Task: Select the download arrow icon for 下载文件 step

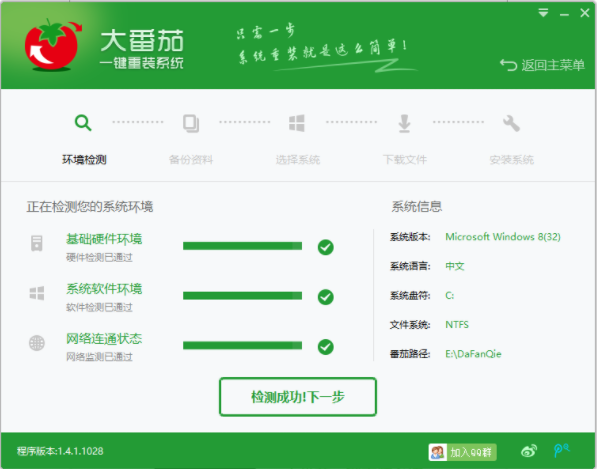Action: 404,123
